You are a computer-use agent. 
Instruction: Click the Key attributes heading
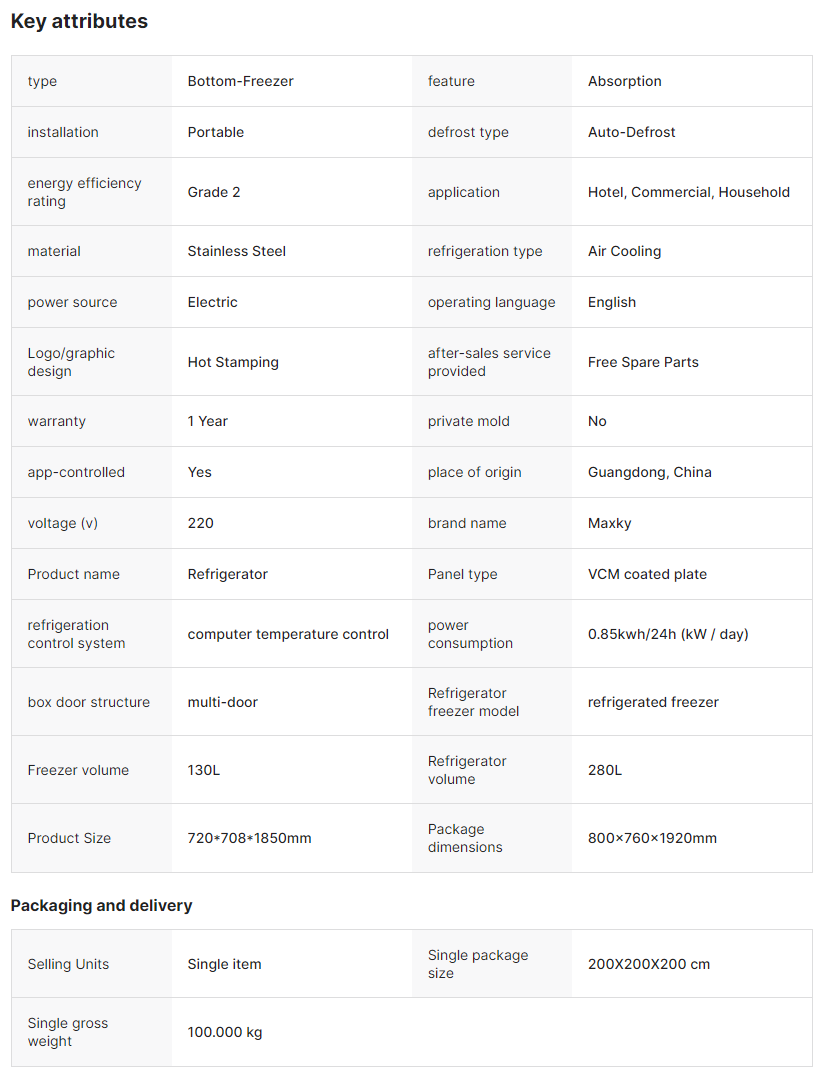pos(79,21)
